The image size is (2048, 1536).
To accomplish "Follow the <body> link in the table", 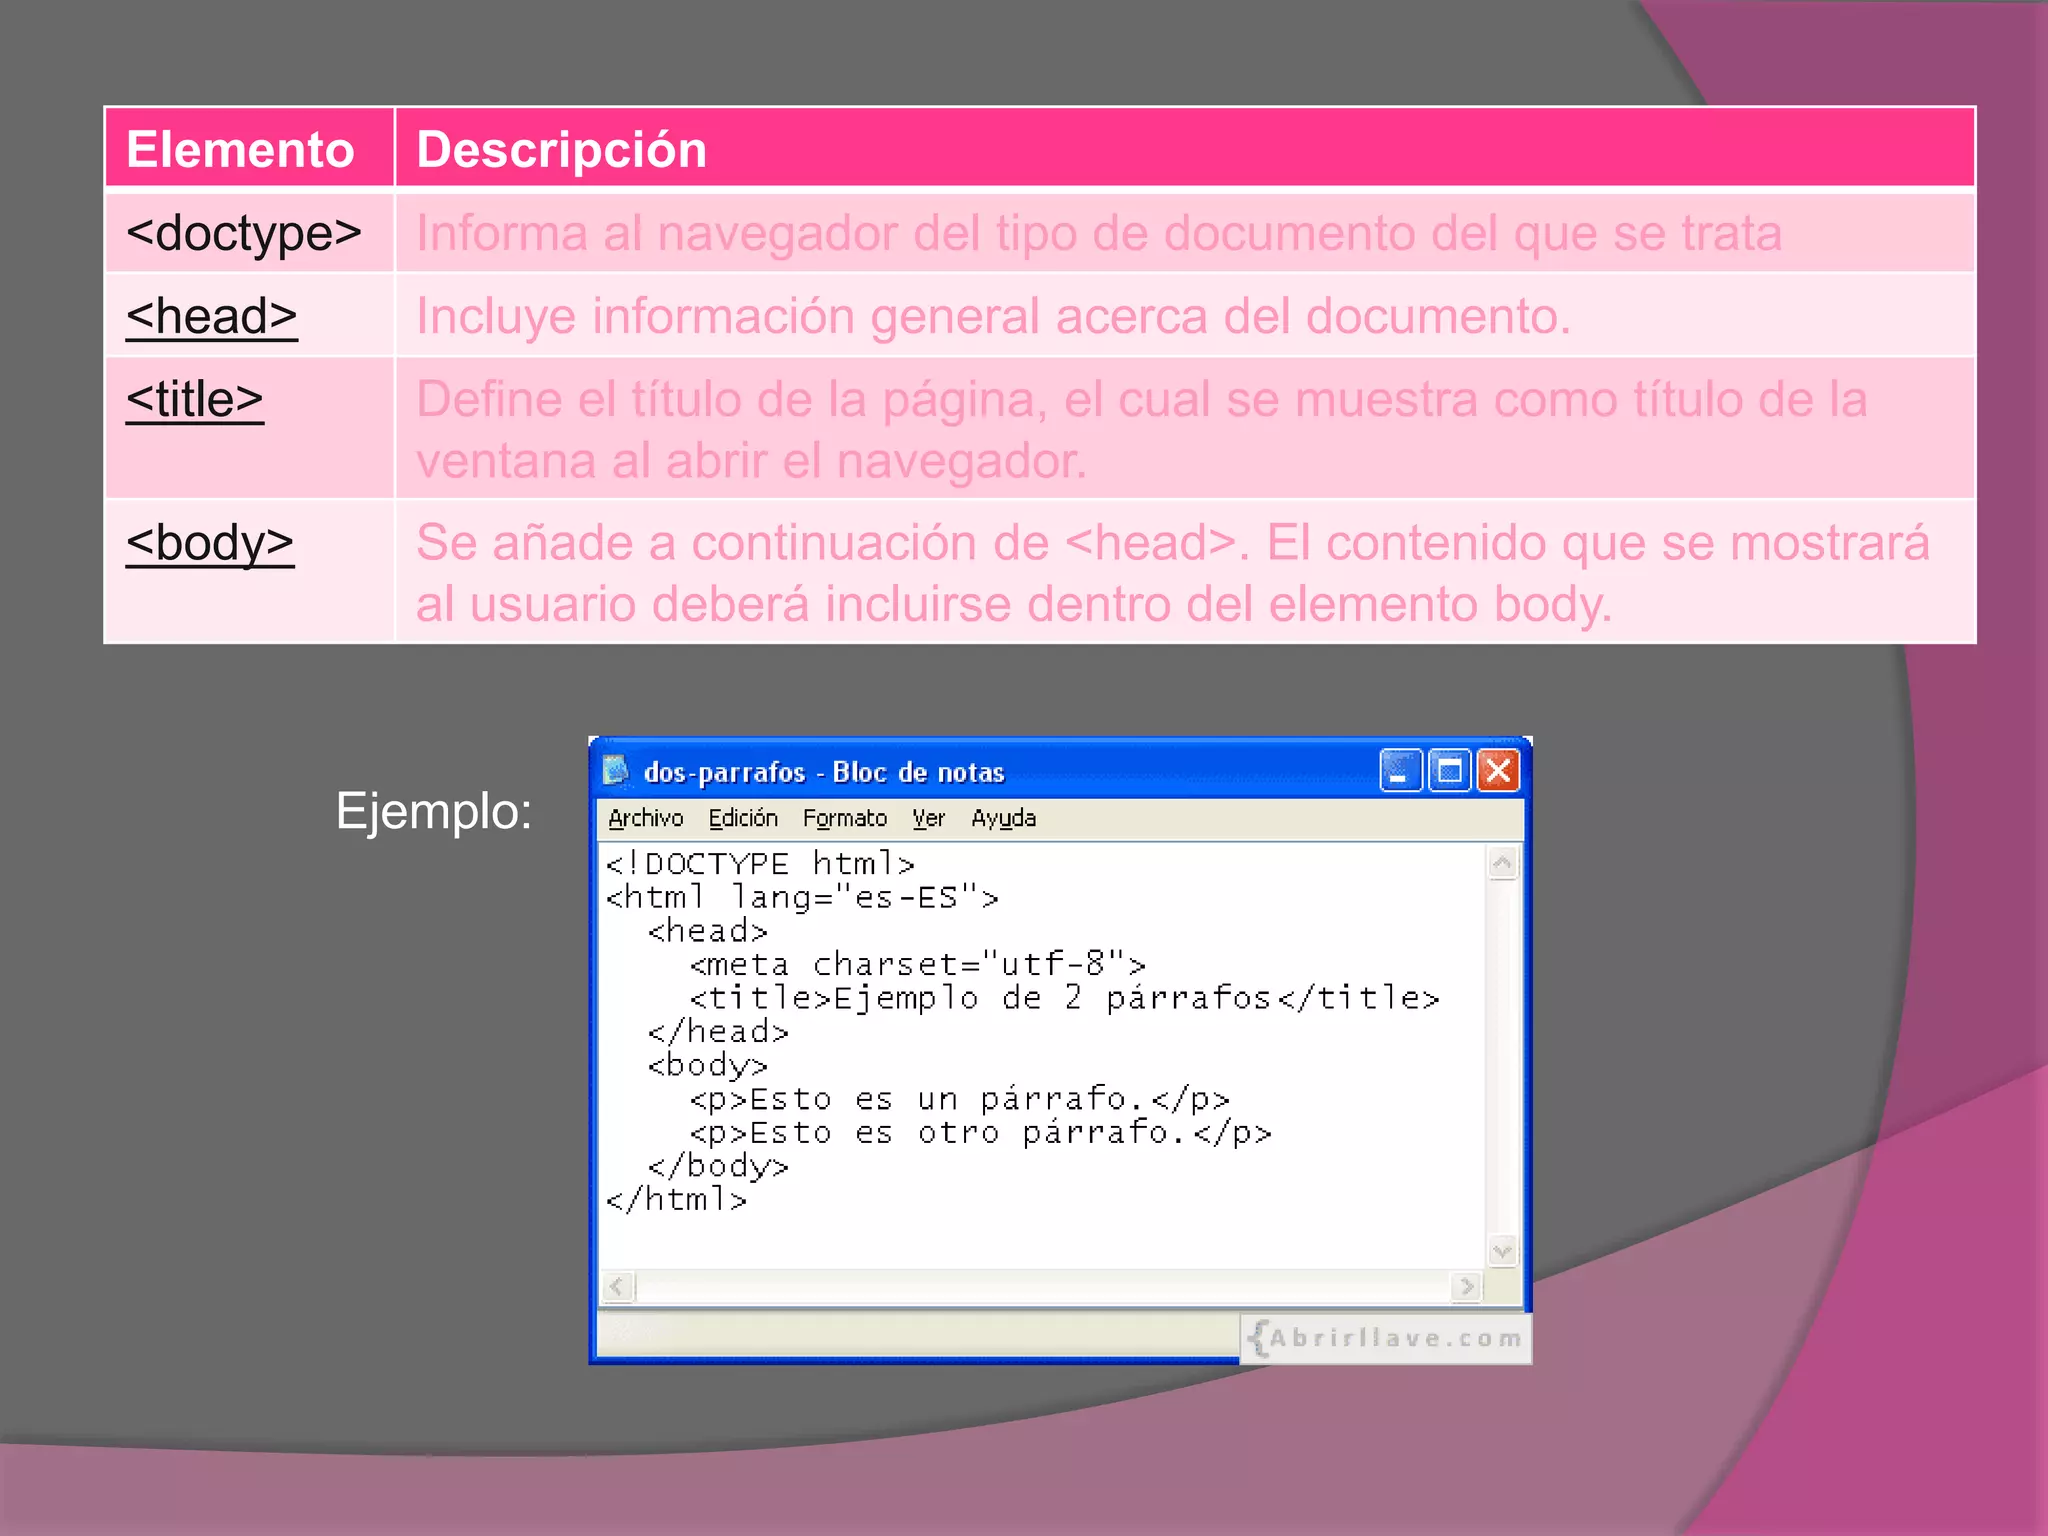I will [210, 543].
